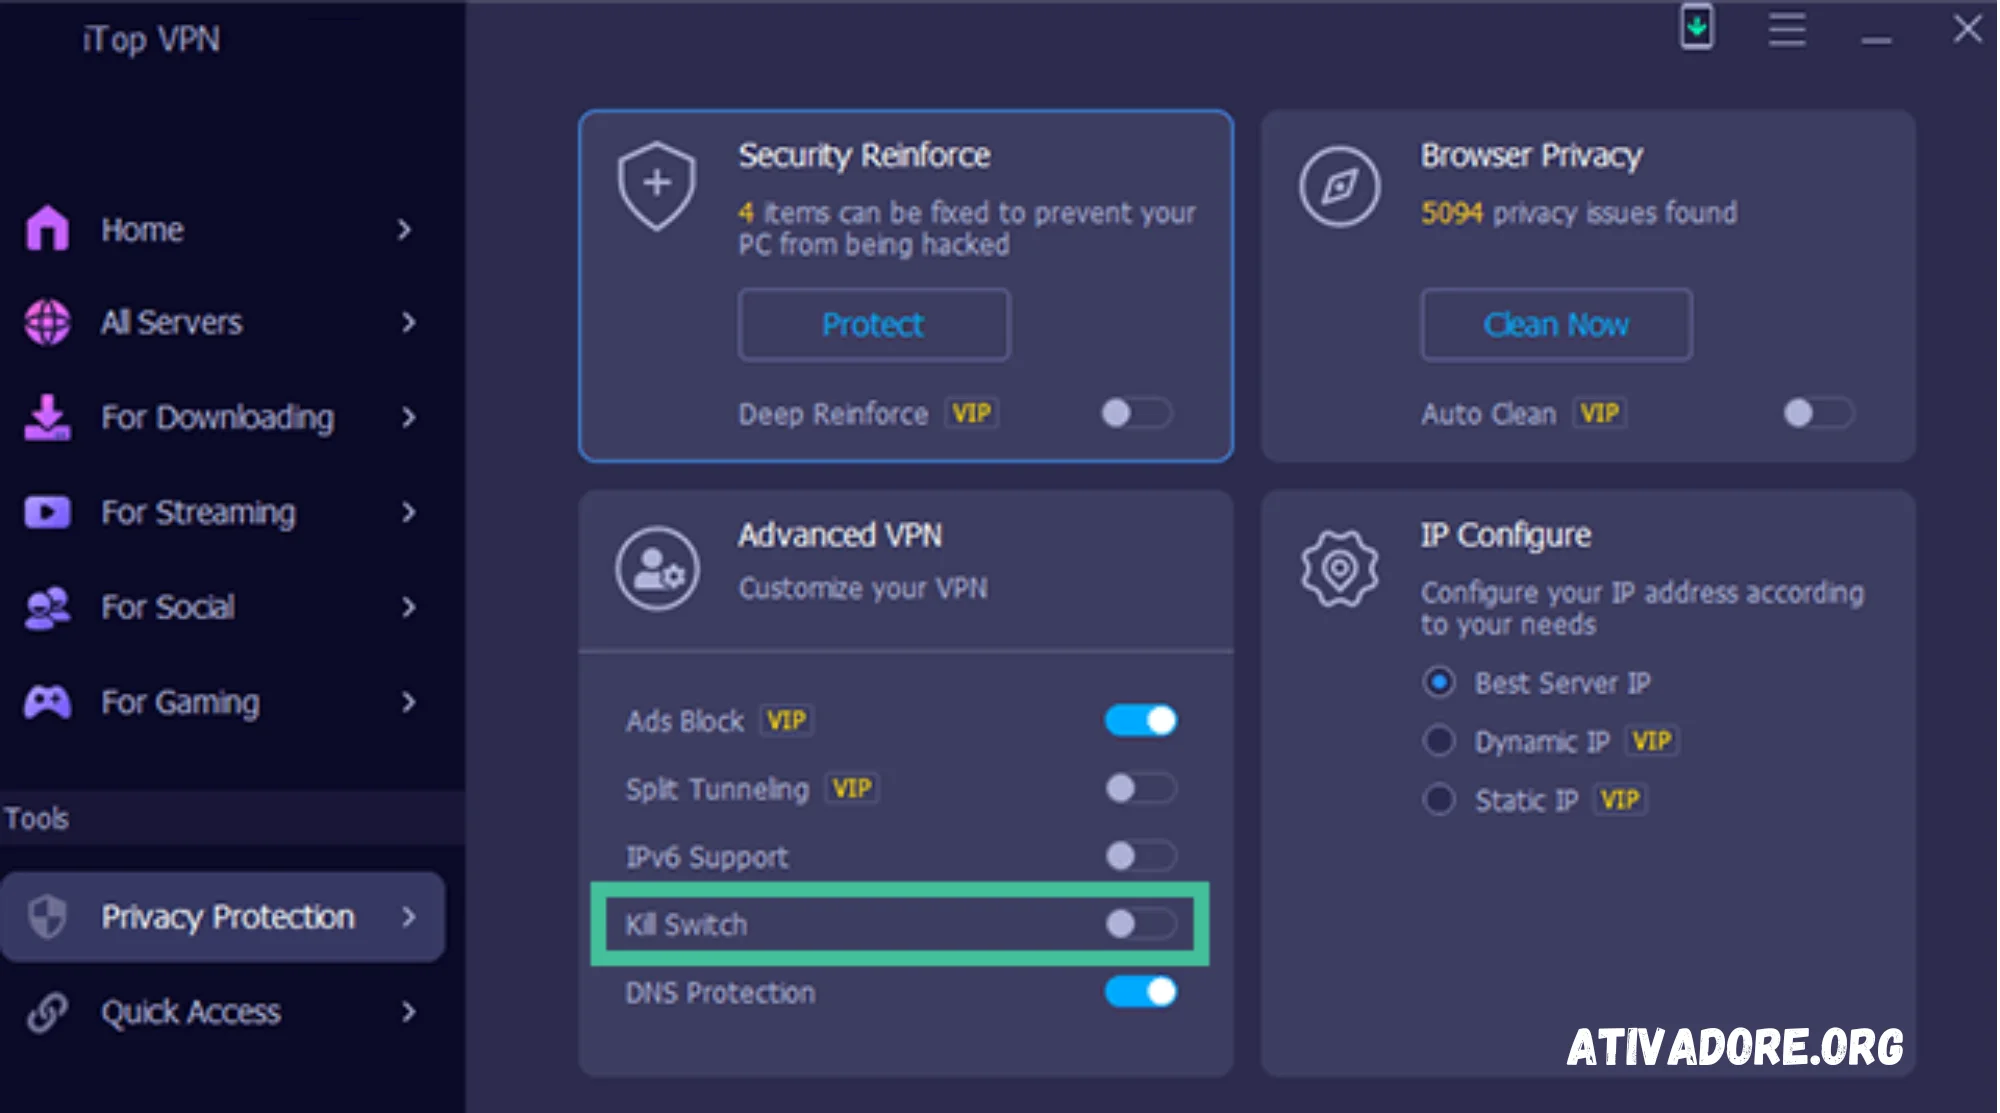Click the IP Configure heading
The height and width of the screenshot is (1113, 2000).
tap(1505, 534)
